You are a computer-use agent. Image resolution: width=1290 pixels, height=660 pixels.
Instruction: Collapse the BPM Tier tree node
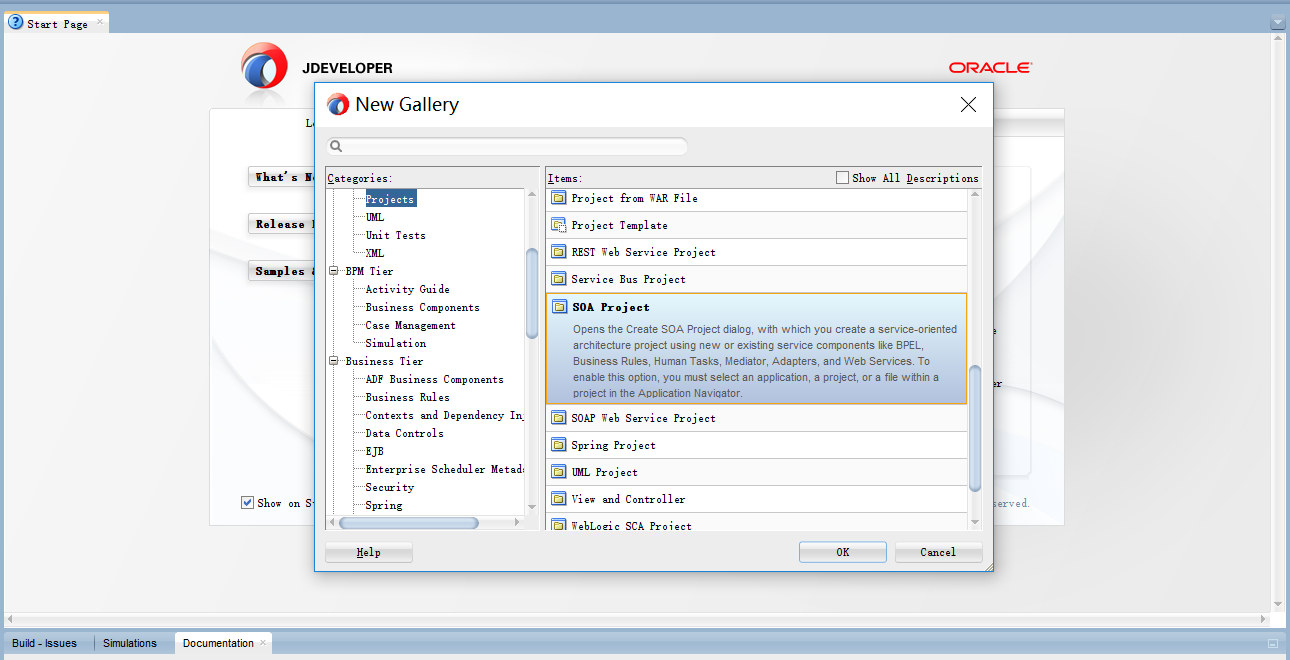(334, 270)
